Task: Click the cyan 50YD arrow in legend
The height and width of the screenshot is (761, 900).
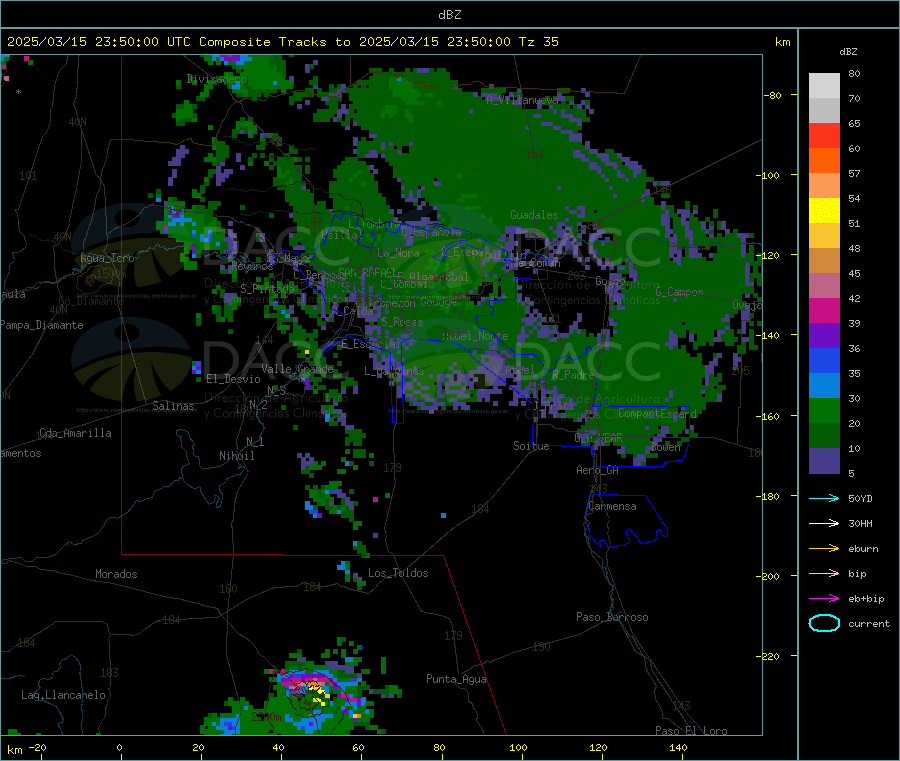Action: (x=824, y=498)
